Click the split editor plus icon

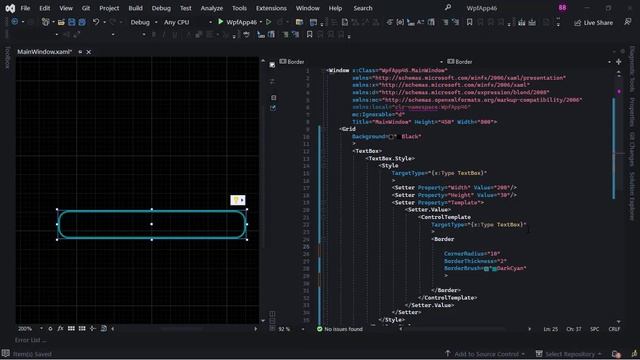coord(619,62)
